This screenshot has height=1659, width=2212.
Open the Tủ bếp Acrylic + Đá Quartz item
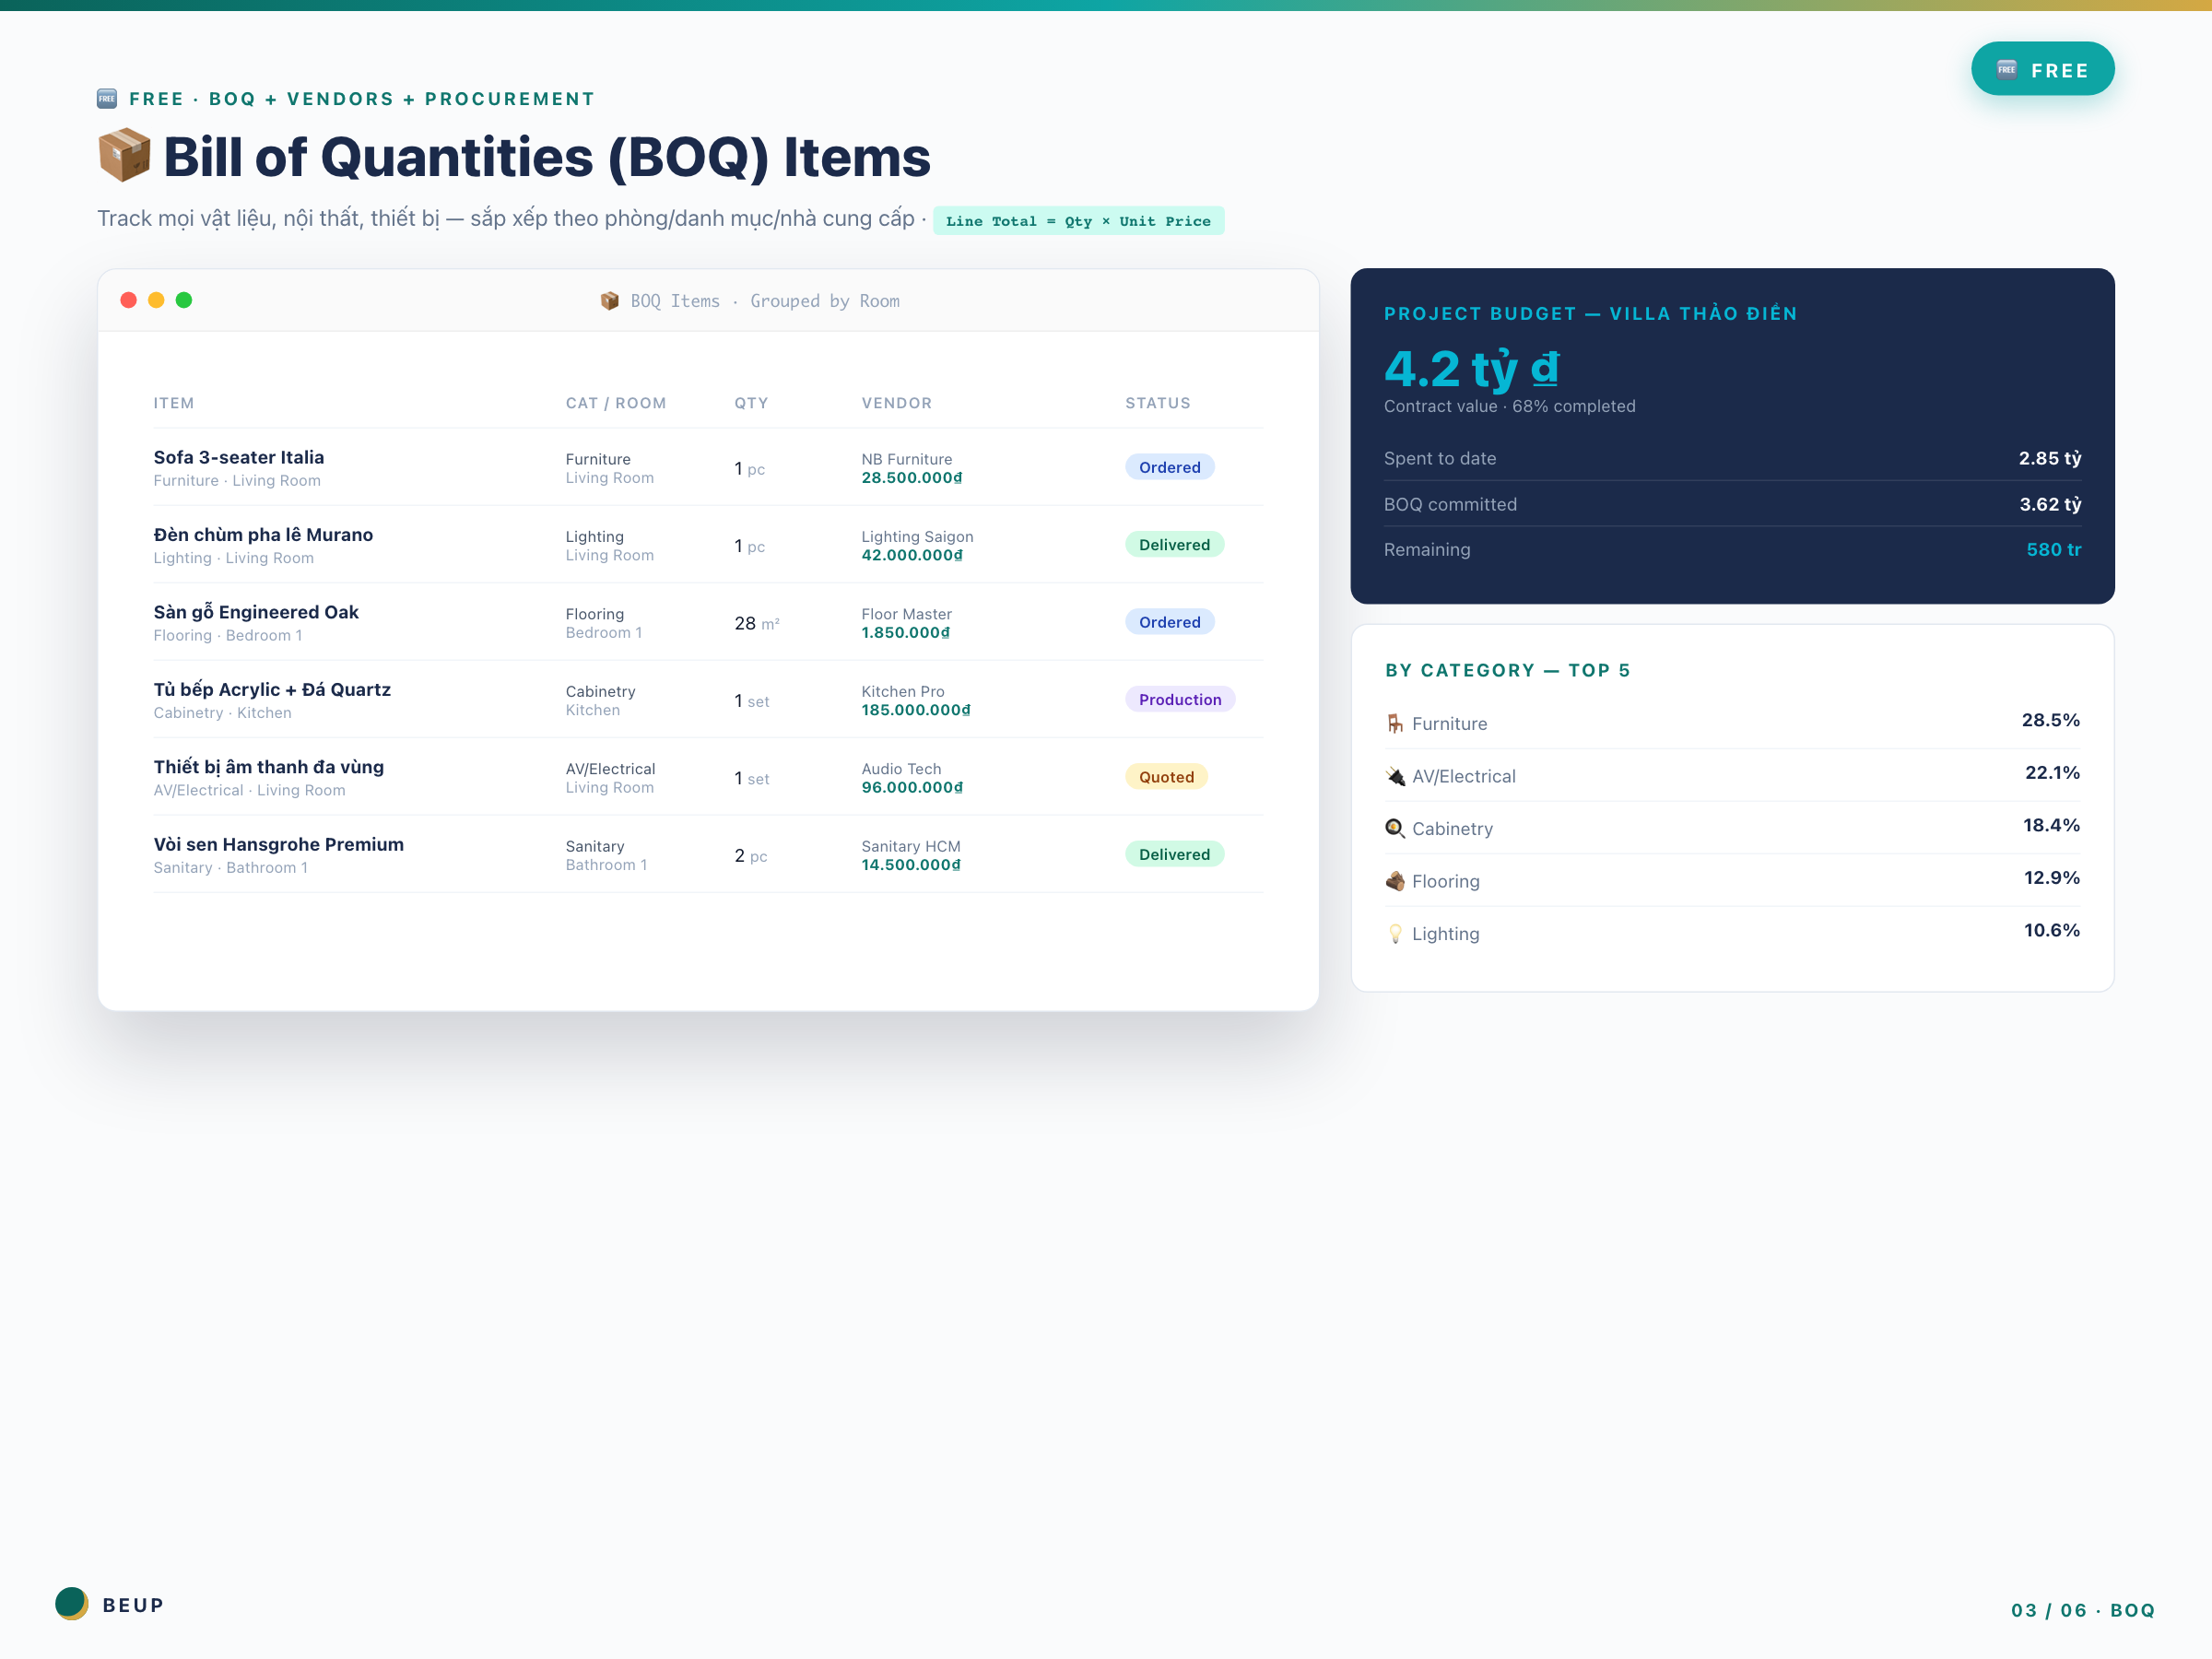click(x=272, y=689)
